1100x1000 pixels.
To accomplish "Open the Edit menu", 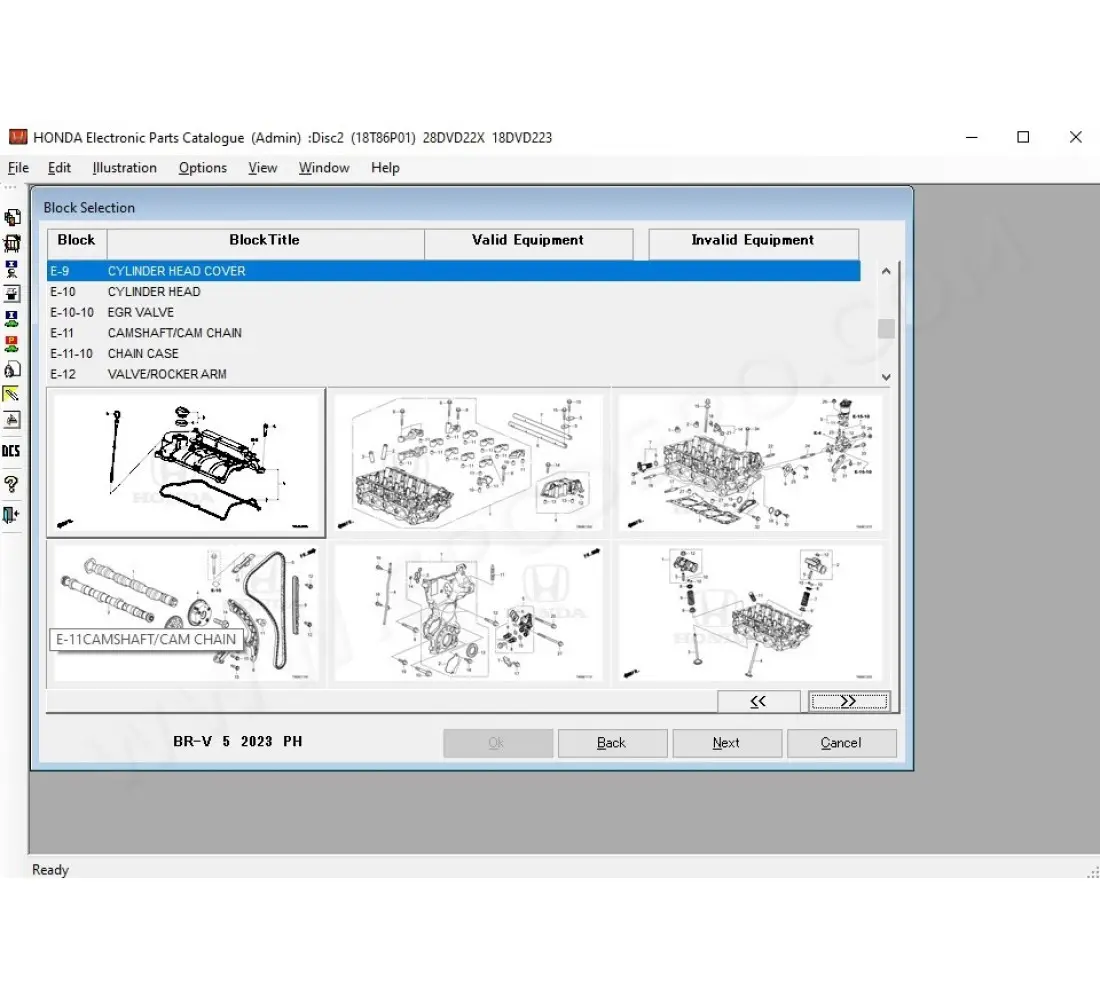I will 60,168.
